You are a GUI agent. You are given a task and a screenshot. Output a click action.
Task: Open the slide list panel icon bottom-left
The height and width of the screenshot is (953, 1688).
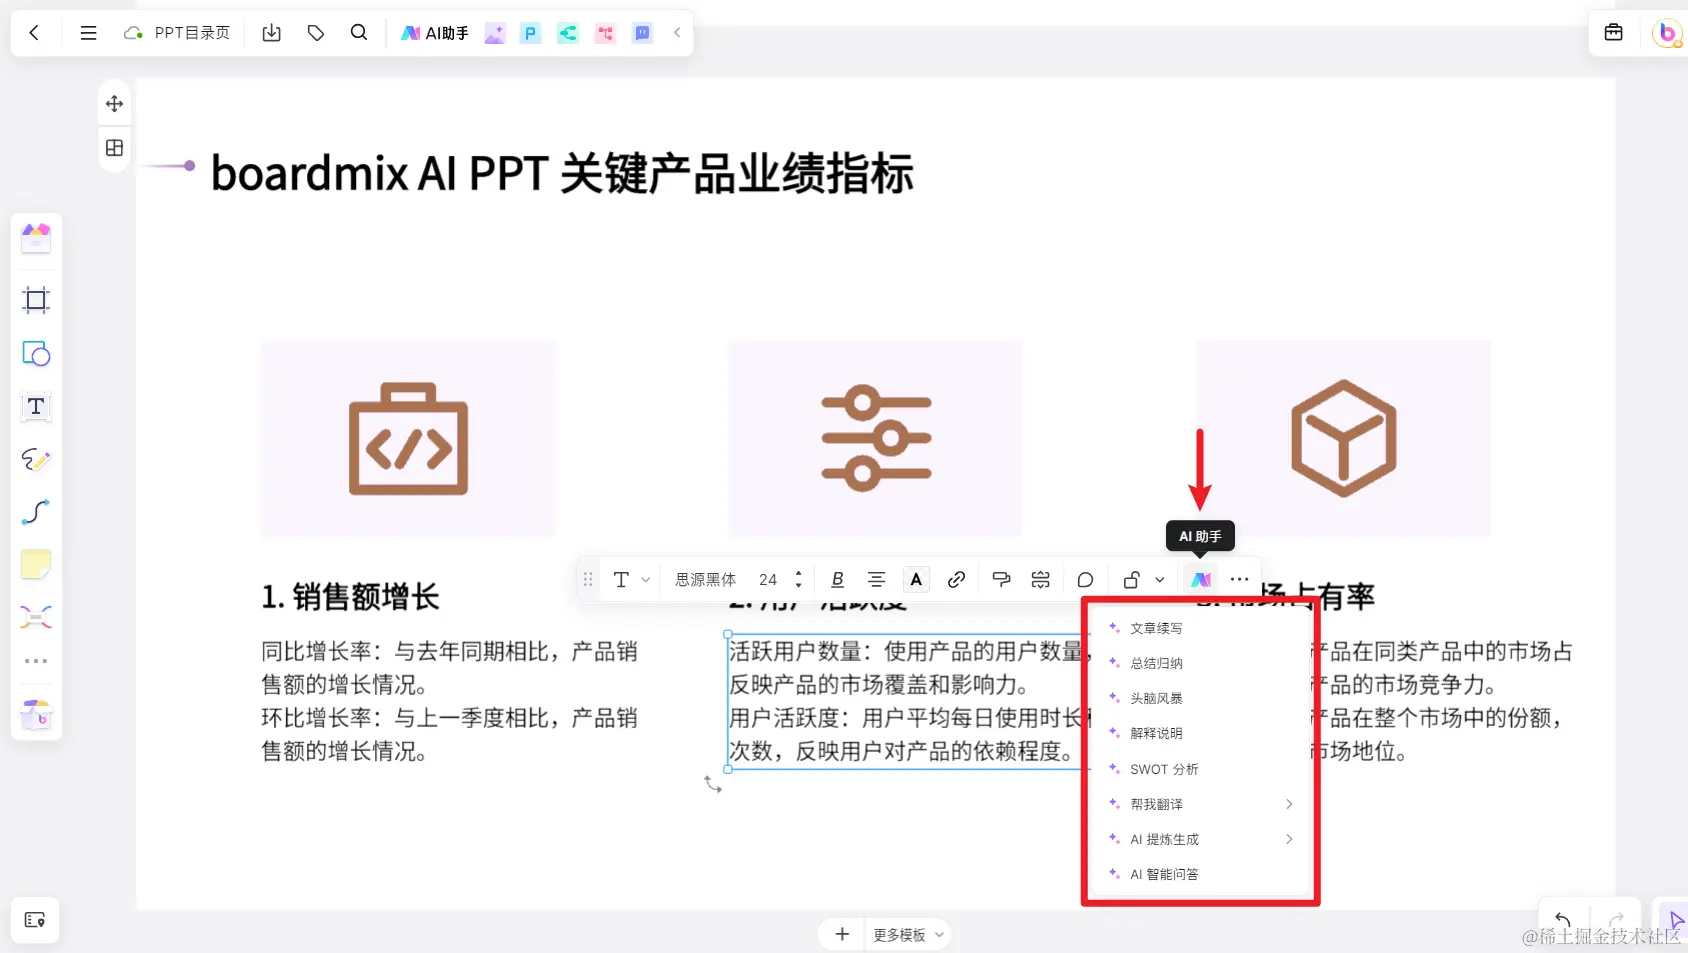click(x=35, y=920)
